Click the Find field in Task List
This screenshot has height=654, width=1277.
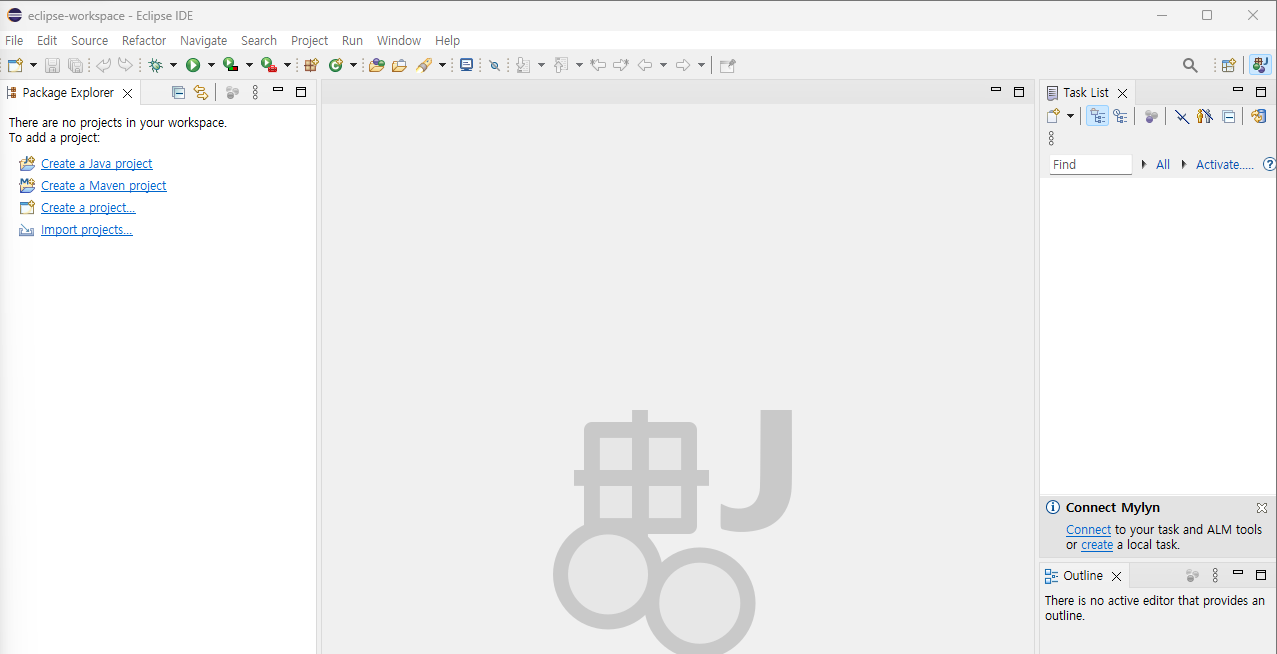point(1090,164)
